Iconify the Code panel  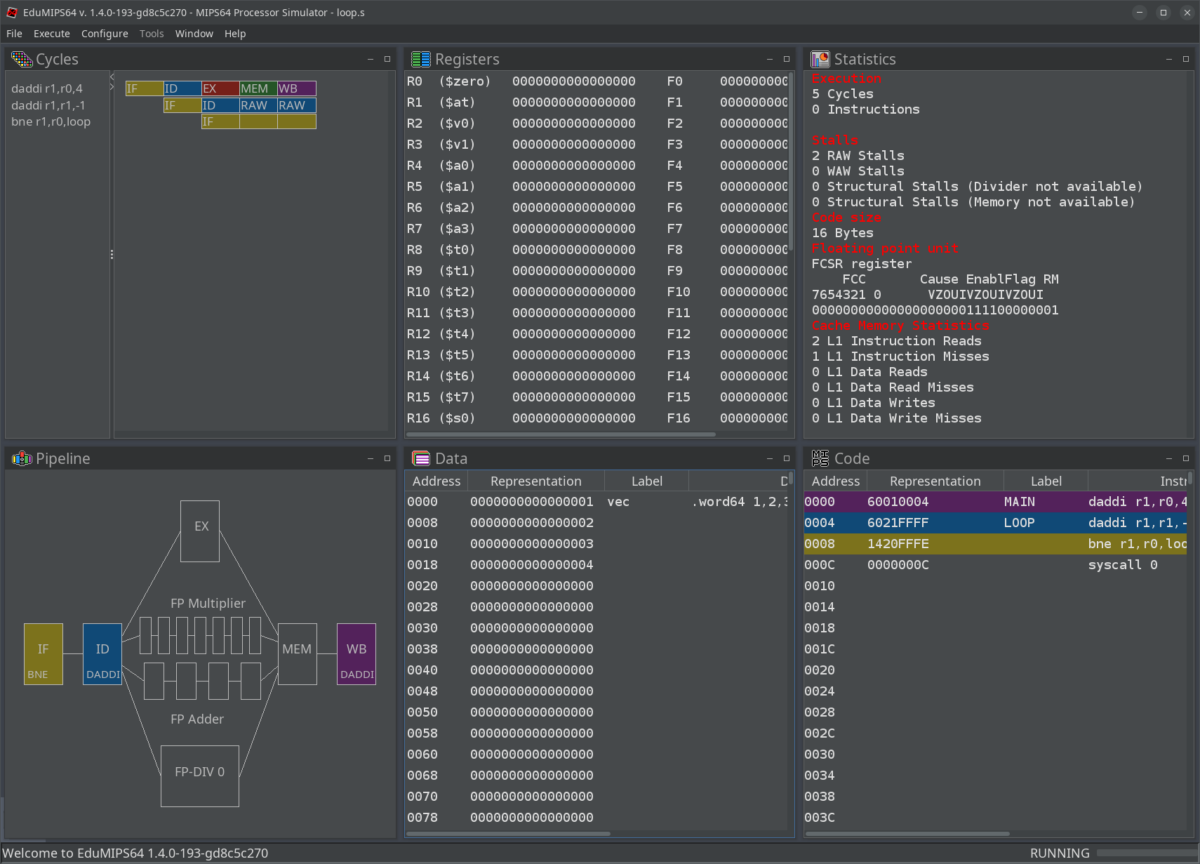click(x=1169, y=458)
